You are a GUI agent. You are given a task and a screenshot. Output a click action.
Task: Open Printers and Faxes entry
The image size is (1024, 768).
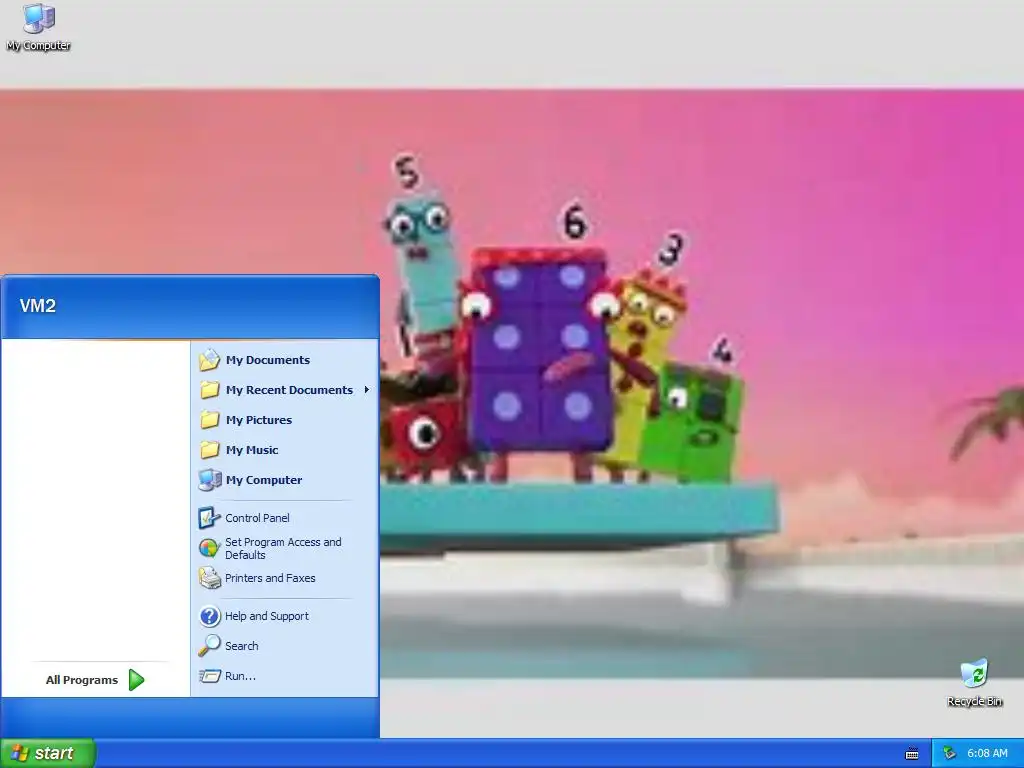pos(285,578)
